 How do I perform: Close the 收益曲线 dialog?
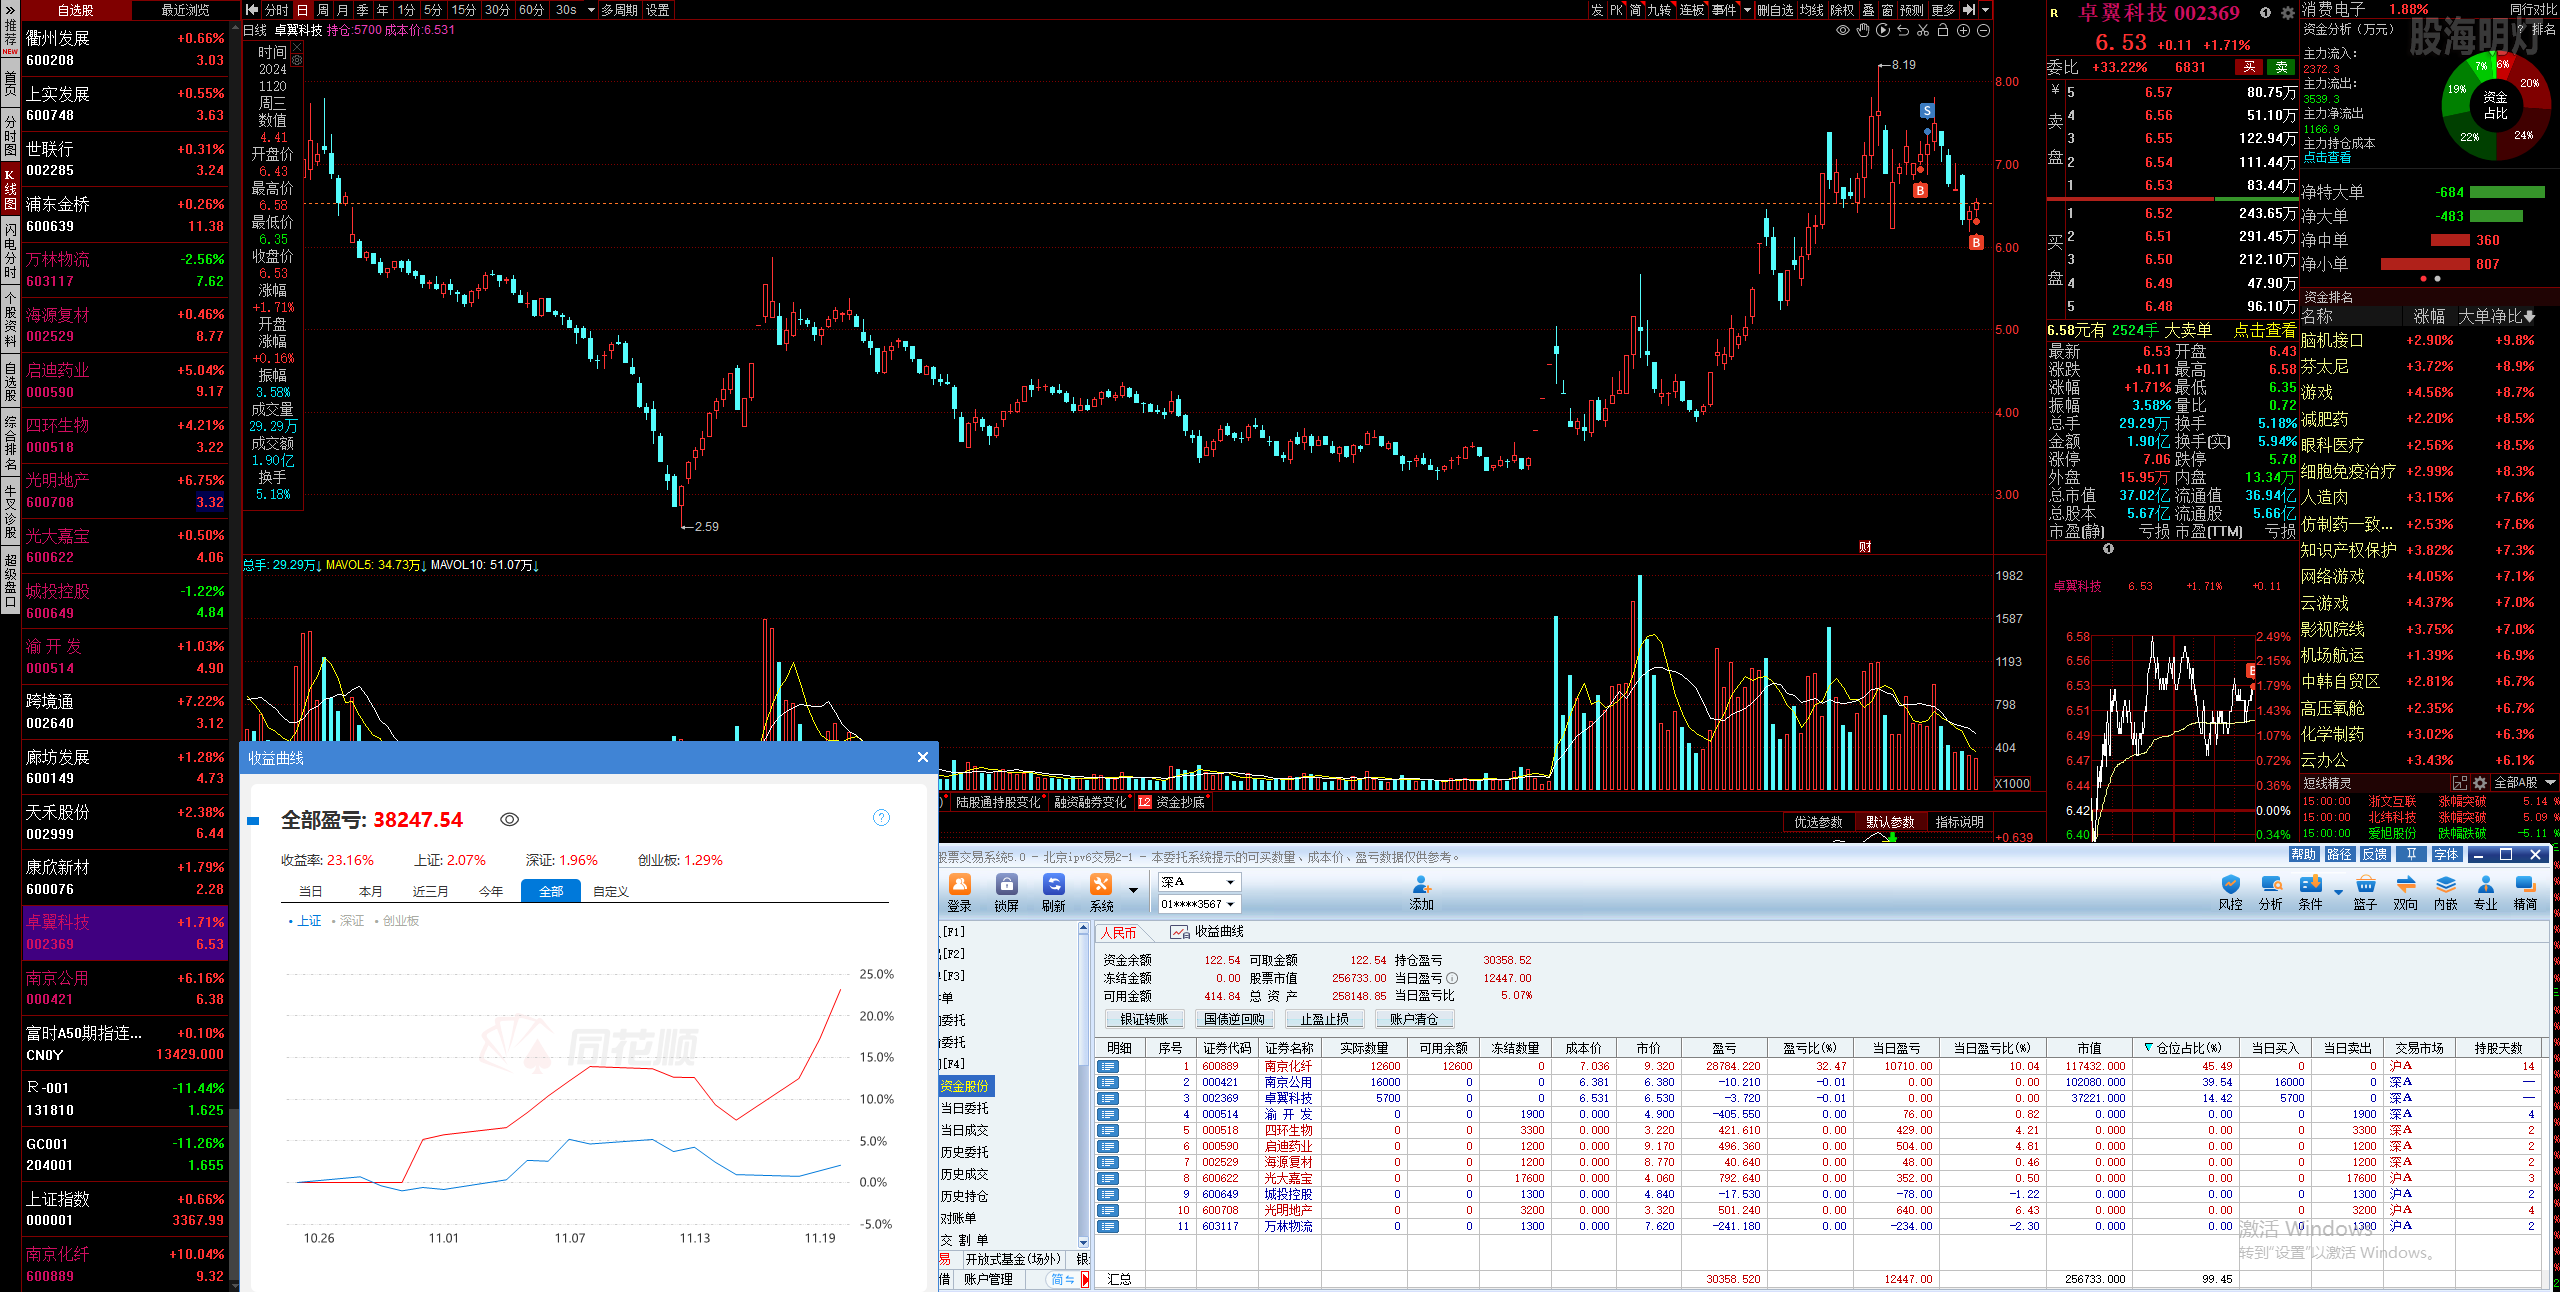tap(922, 757)
